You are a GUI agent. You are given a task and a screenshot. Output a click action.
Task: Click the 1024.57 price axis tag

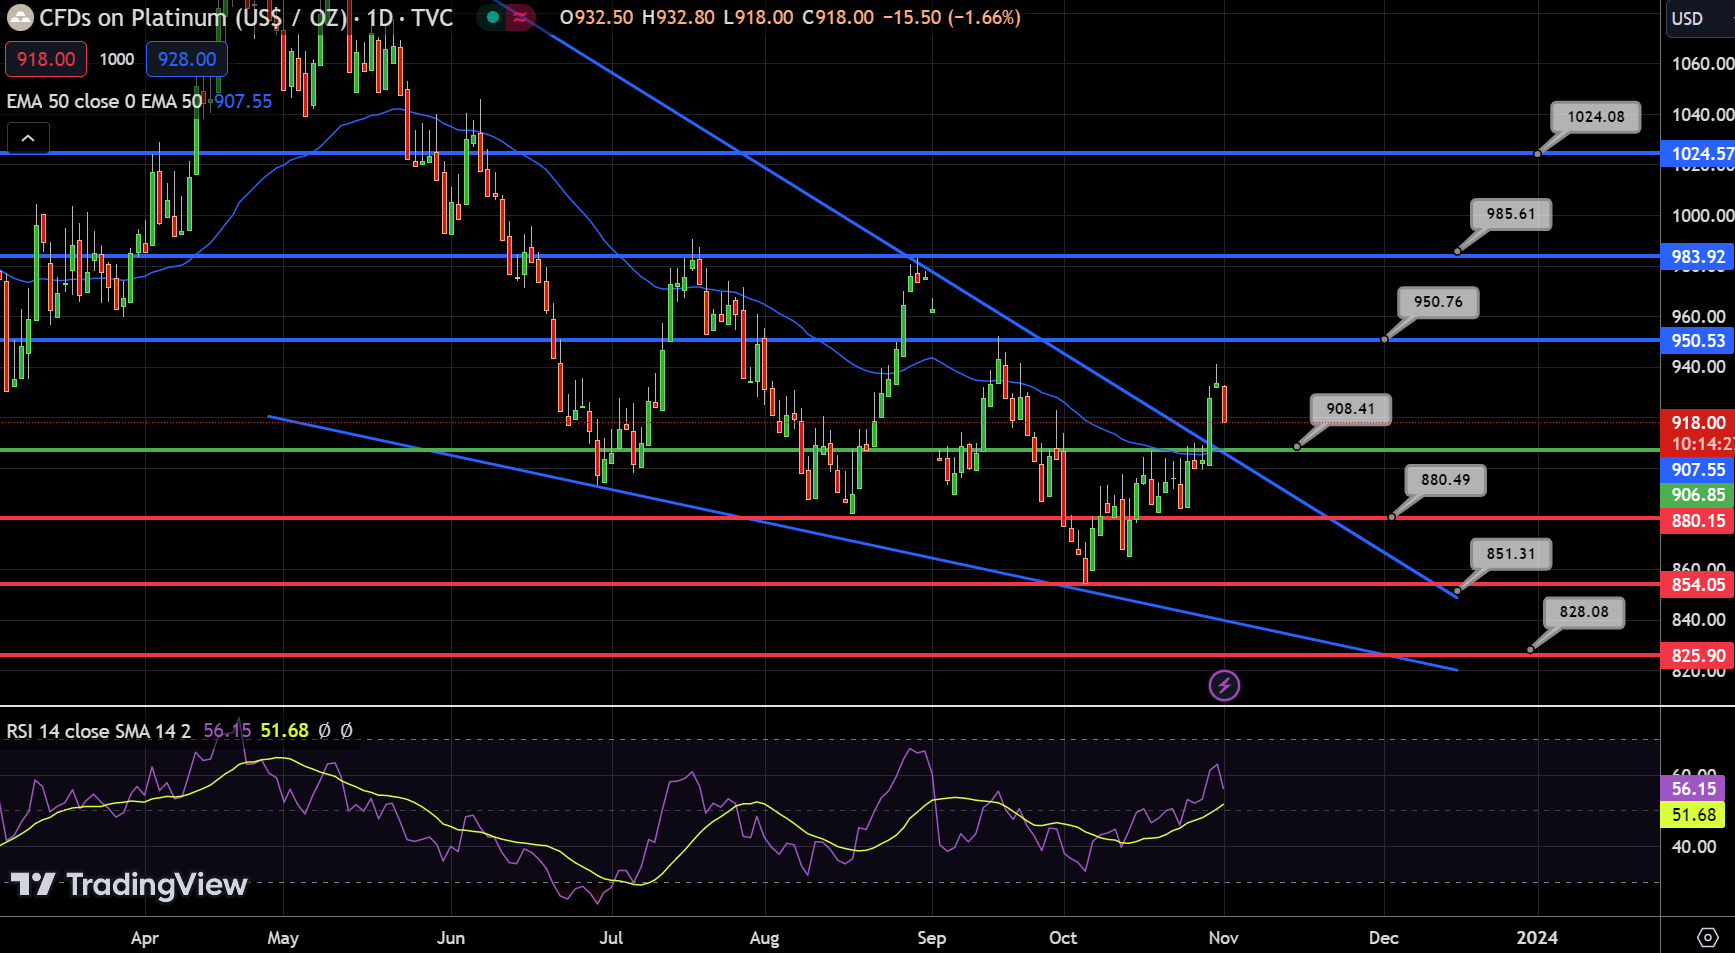[1698, 153]
